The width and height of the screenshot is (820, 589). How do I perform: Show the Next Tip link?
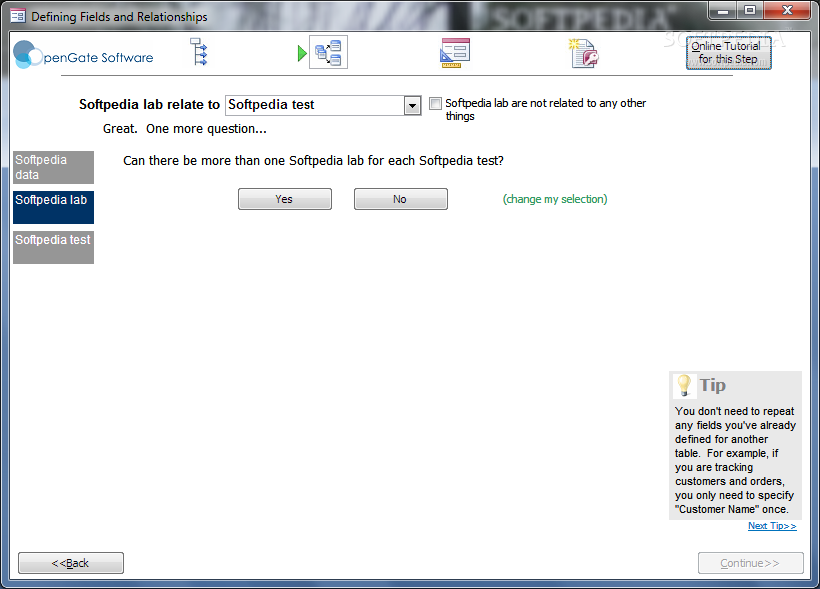[x=772, y=526]
